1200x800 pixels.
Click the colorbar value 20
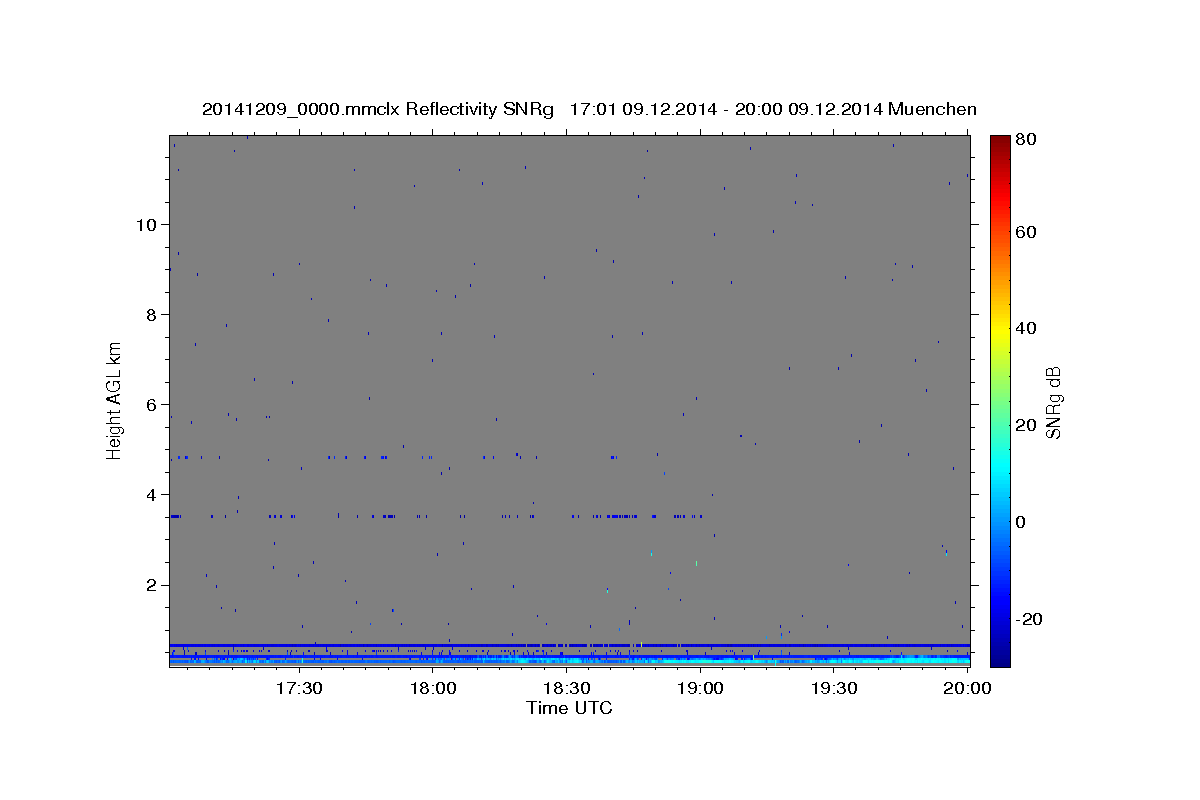(1026, 425)
